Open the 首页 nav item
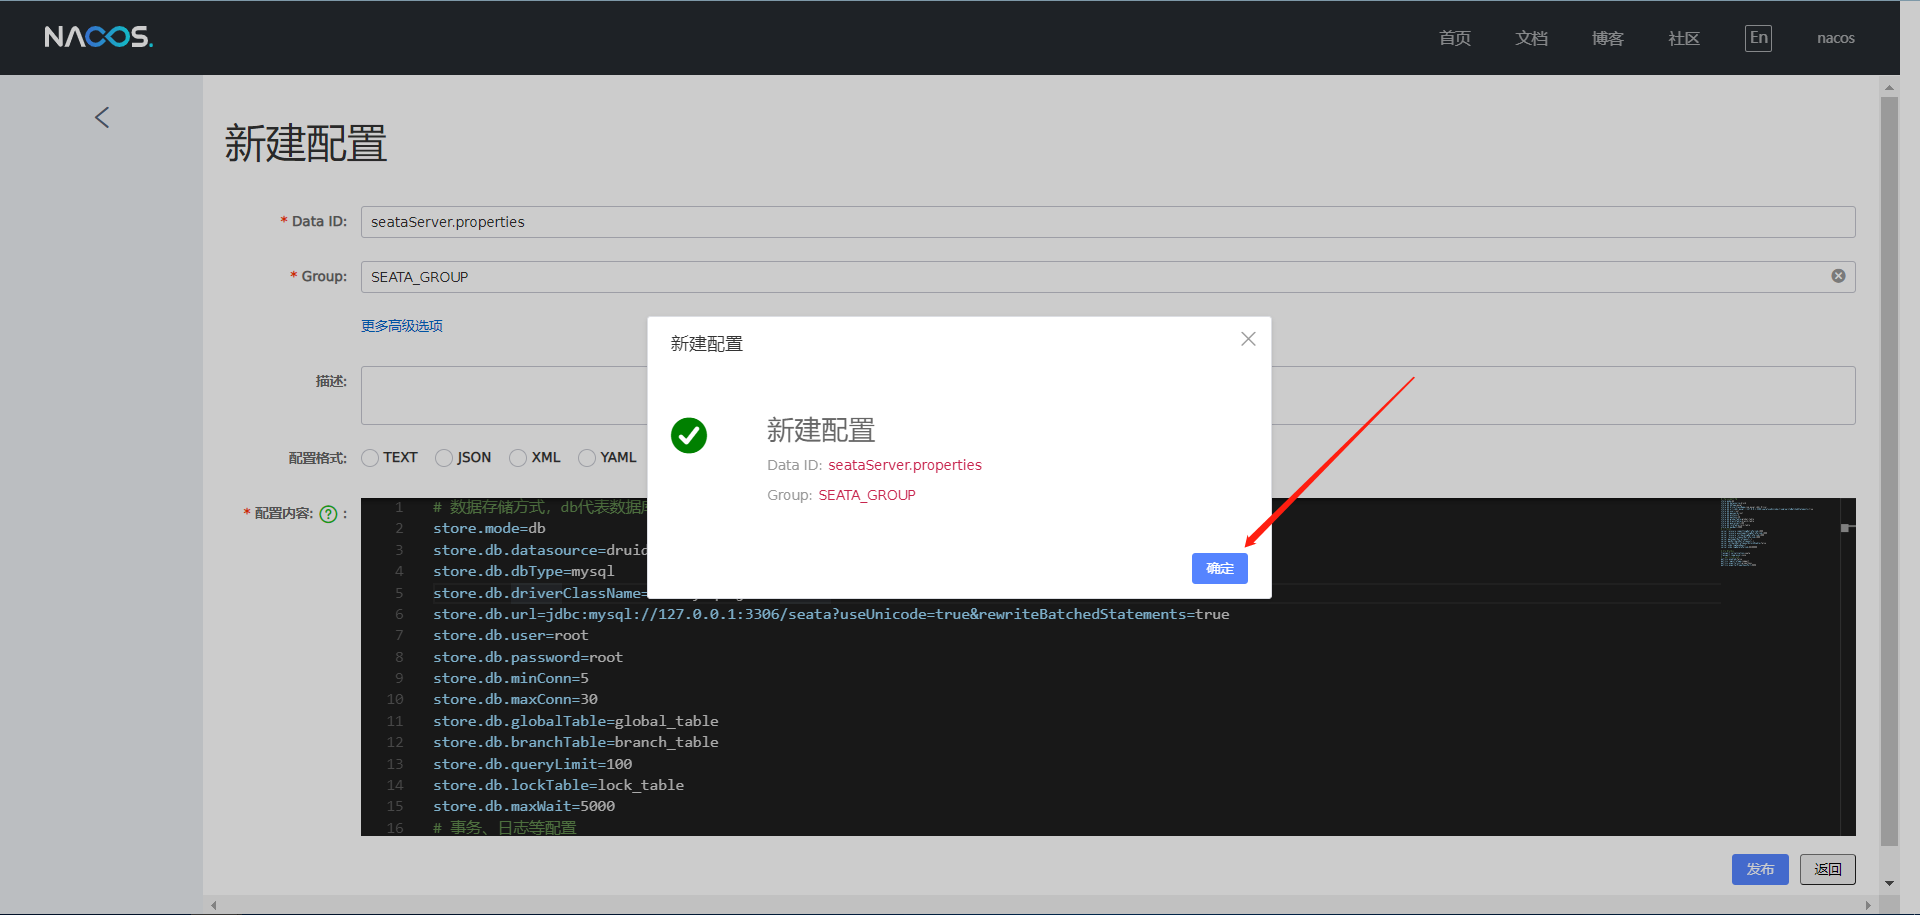1920x915 pixels. 1455,38
